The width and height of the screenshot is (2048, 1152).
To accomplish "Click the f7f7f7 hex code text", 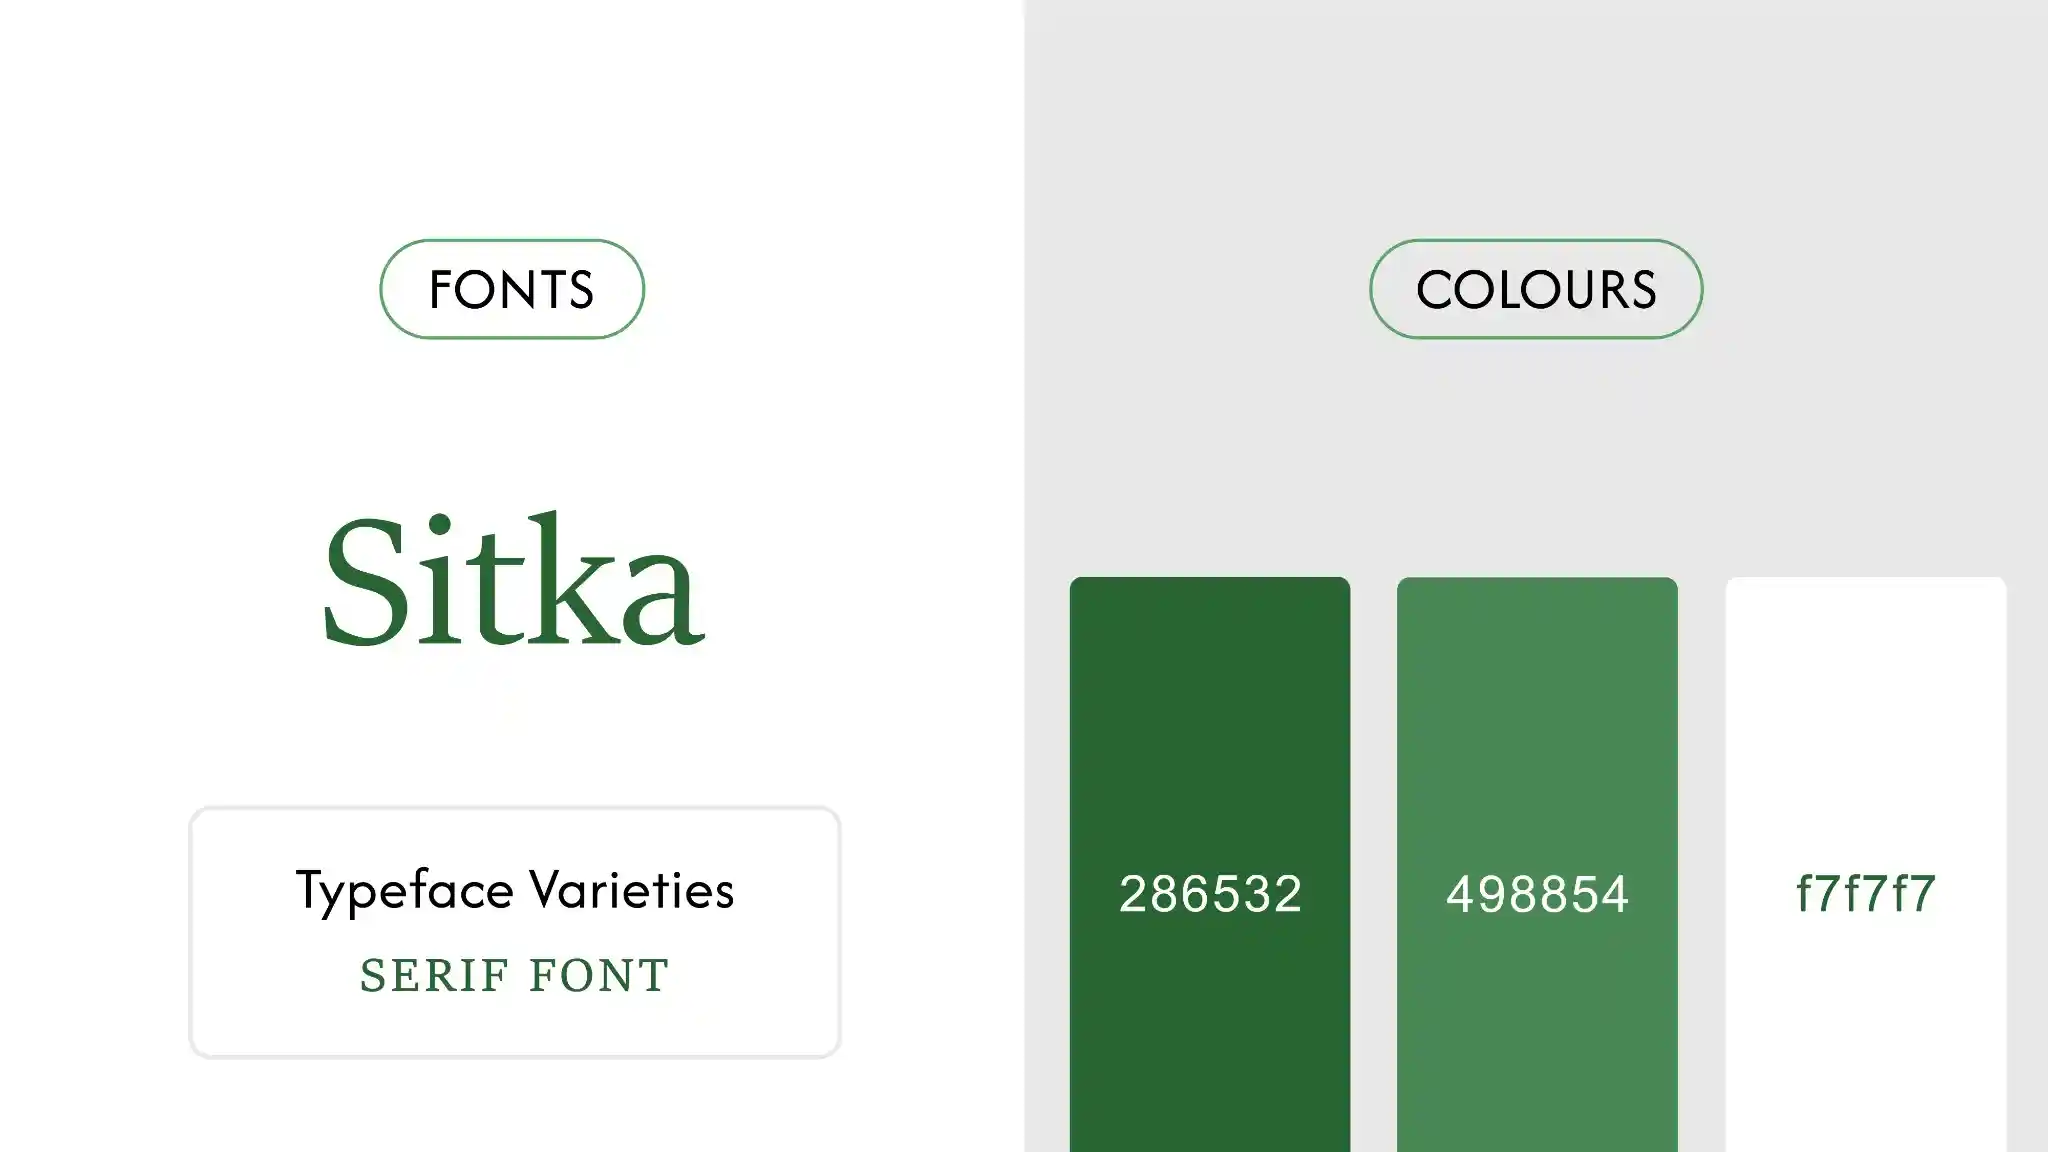I will (x=1865, y=894).
